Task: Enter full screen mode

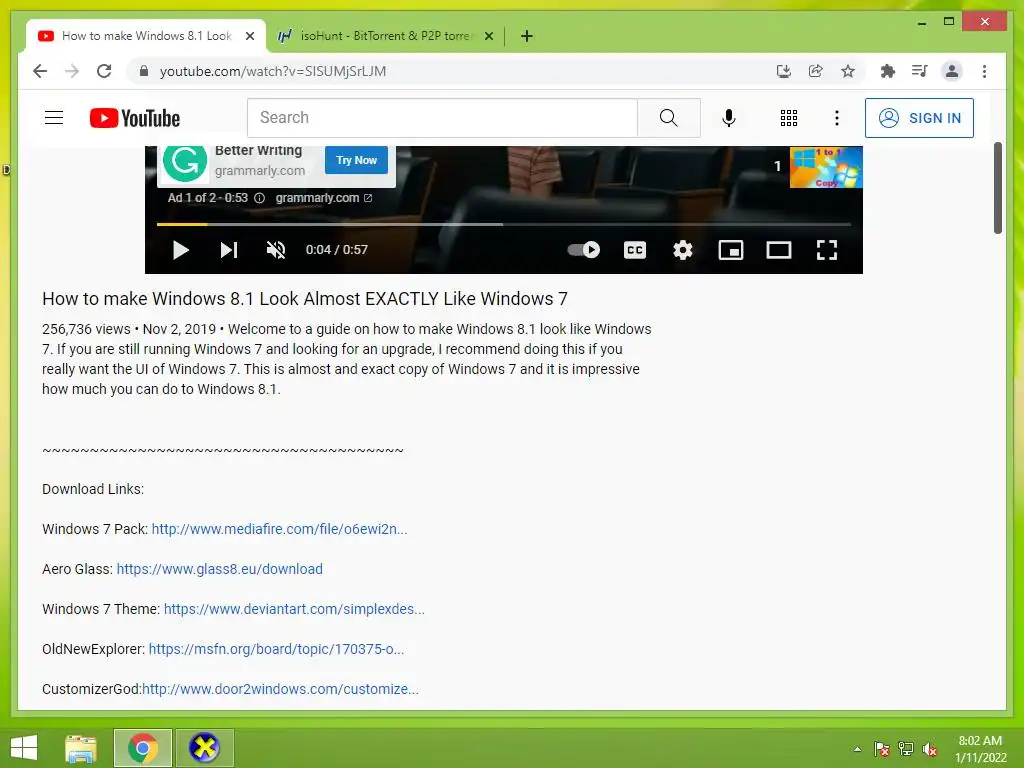Action: (827, 250)
